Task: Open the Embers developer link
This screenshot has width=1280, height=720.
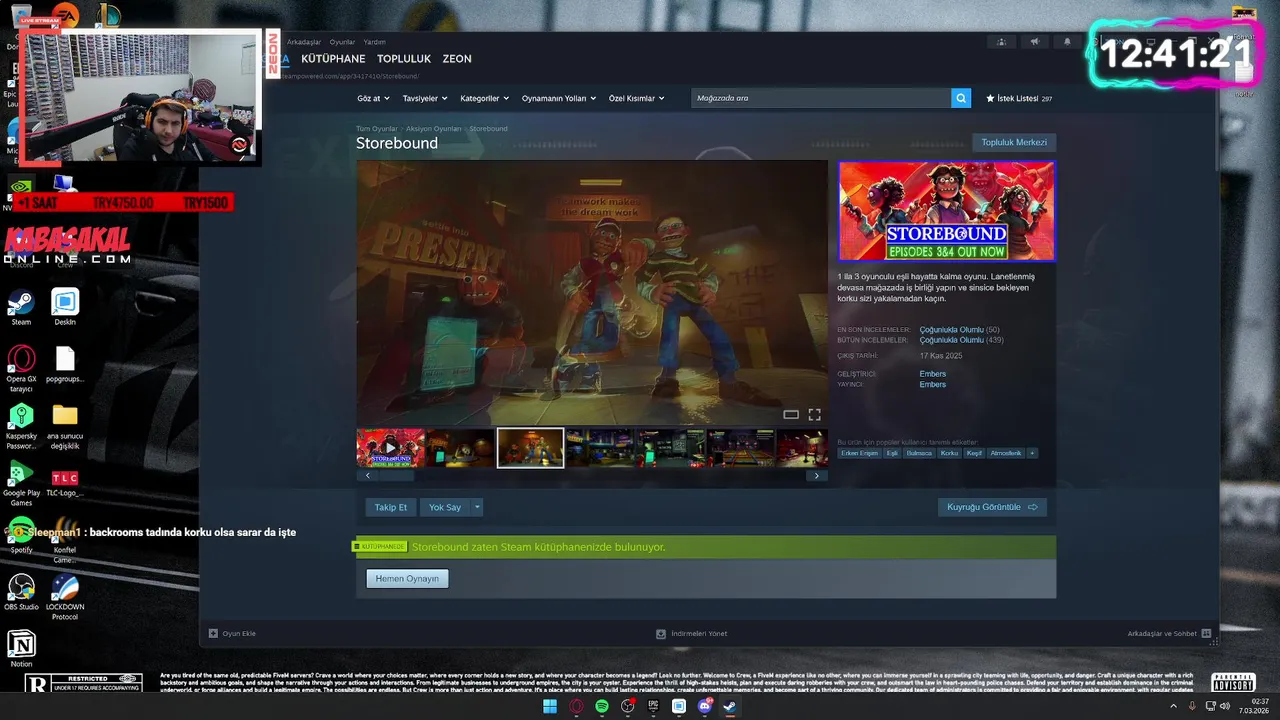Action: point(932,374)
